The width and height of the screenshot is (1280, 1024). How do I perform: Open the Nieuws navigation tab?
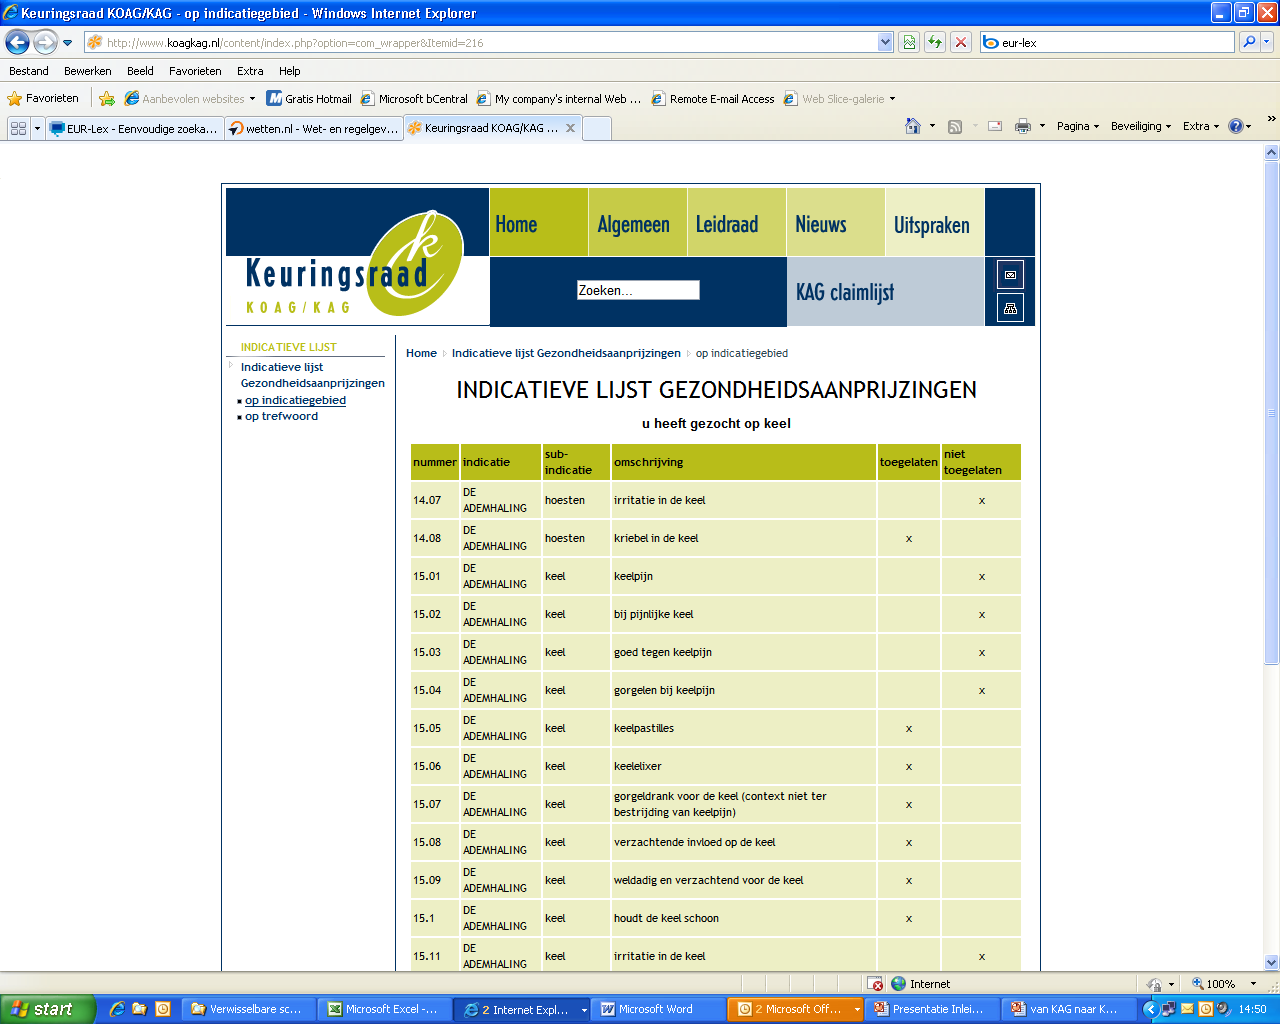[x=835, y=222]
